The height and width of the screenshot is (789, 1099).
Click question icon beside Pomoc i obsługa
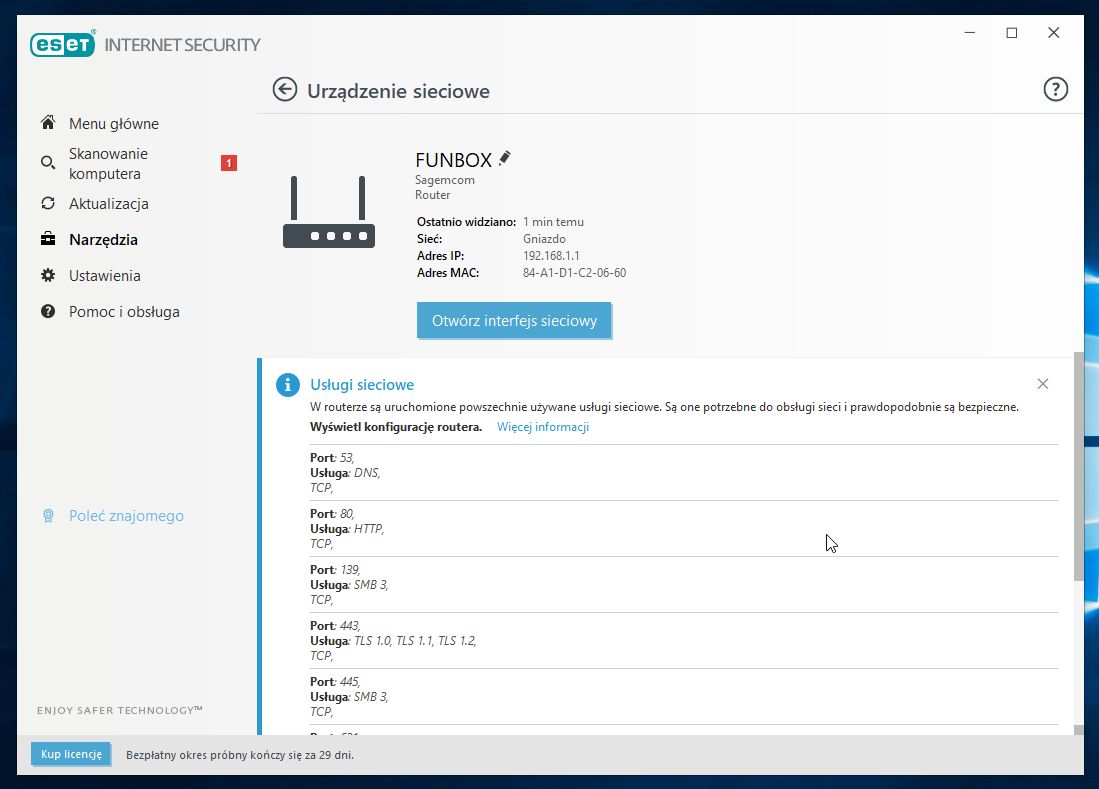tap(48, 311)
